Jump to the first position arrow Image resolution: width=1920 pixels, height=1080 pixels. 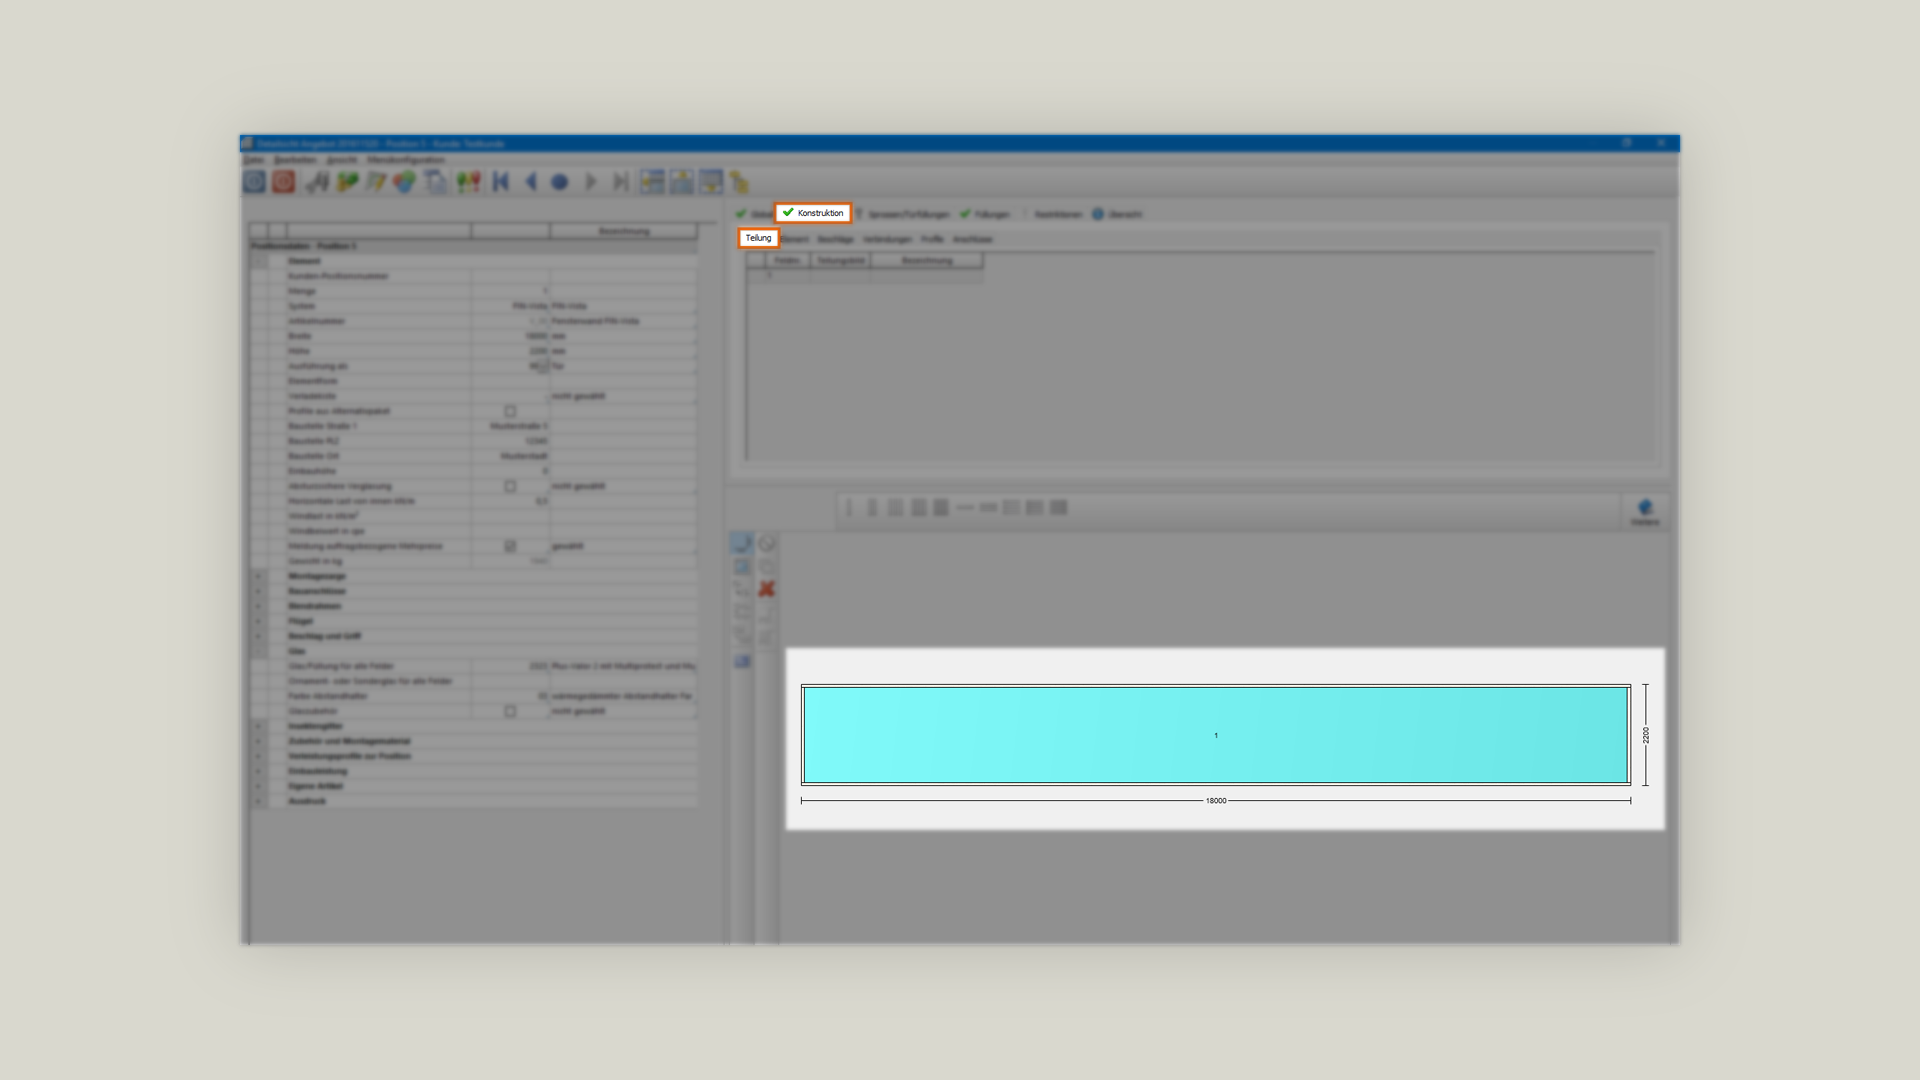[502, 182]
